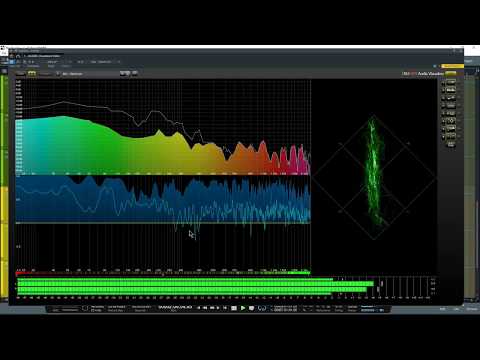Viewport: 480px width, 360px height.
Task: Click inside the colorful spectrum analyzer display
Action: click(x=163, y=127)
